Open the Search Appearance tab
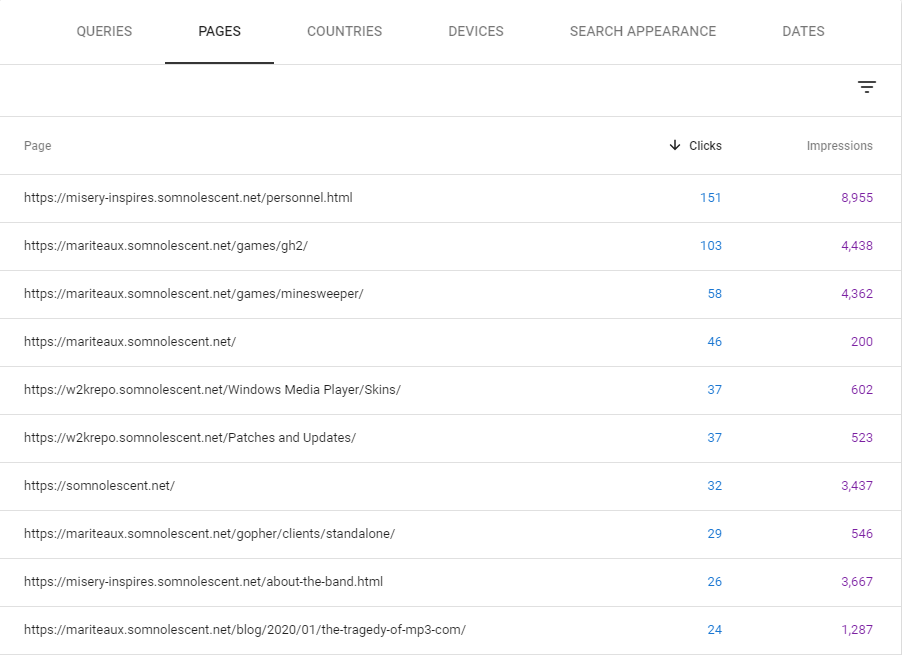This screenshot has width=902, height=655. click(x=642, y=32)
